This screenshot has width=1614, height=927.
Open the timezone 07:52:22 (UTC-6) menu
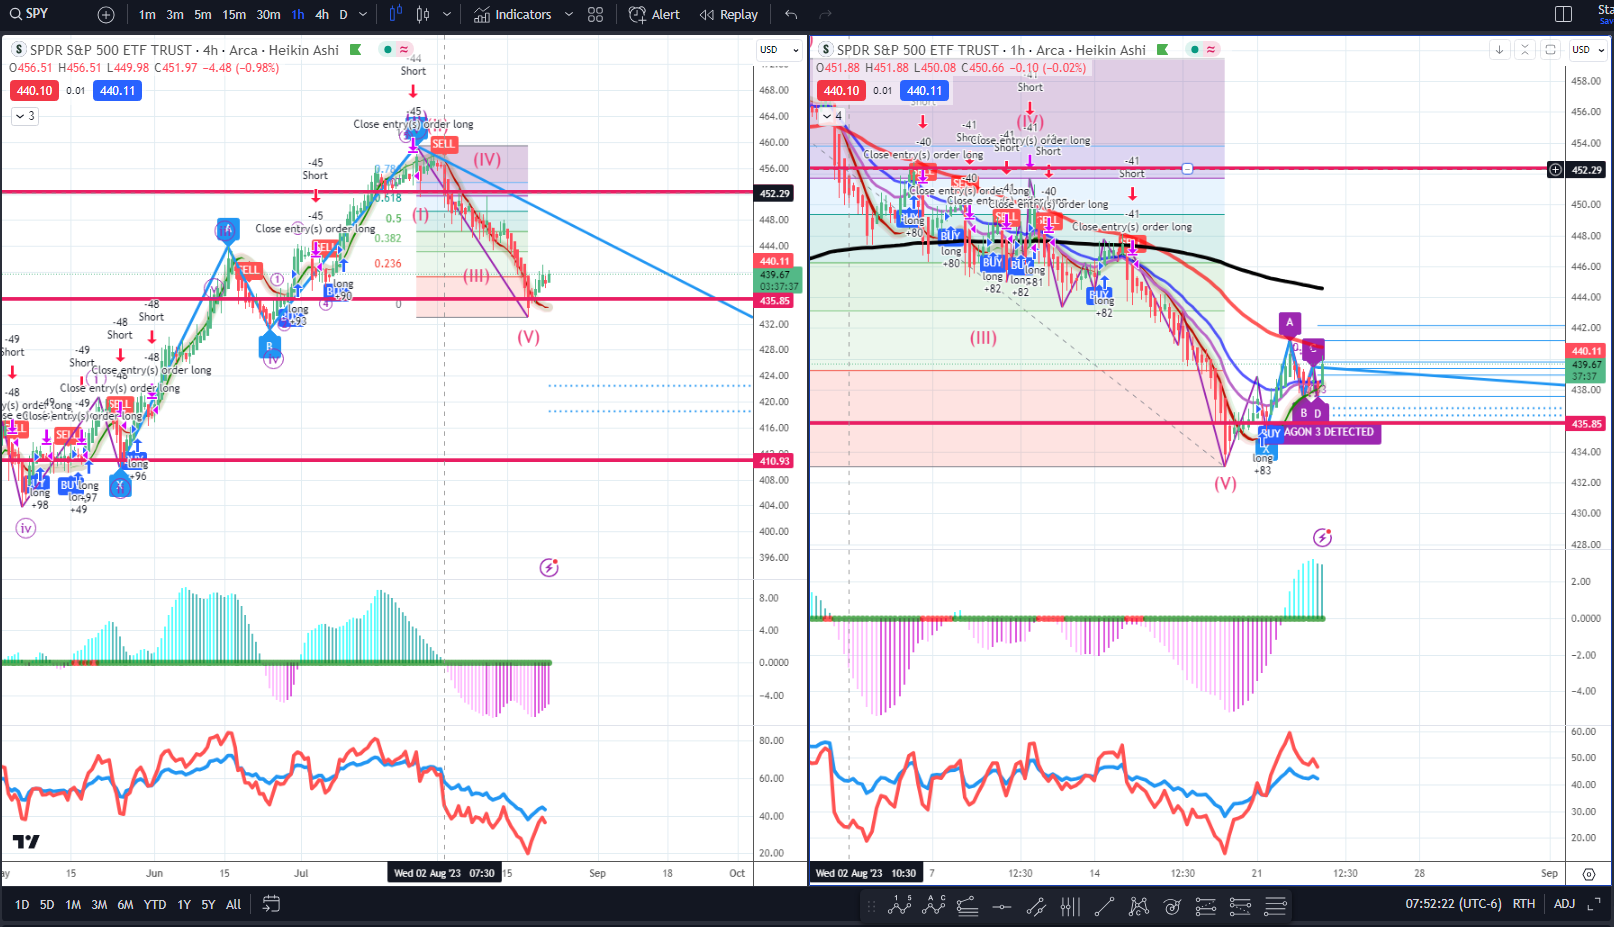(x=1453, y=904)
